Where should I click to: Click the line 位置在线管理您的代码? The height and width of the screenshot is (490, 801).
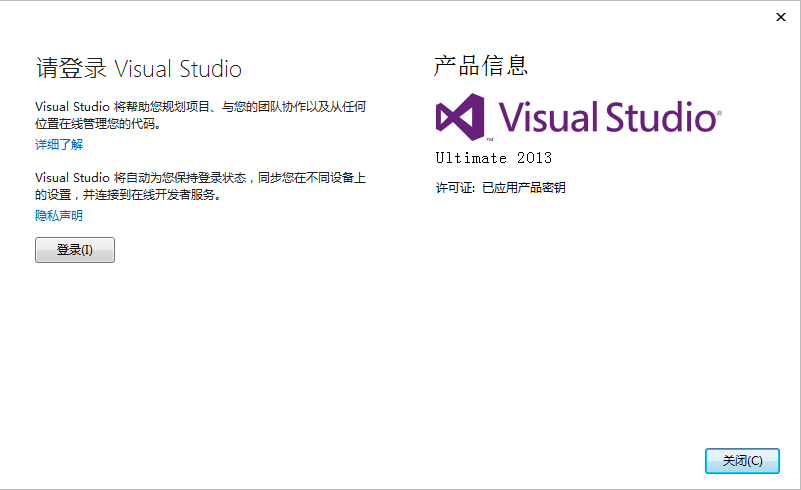[98, 124]
